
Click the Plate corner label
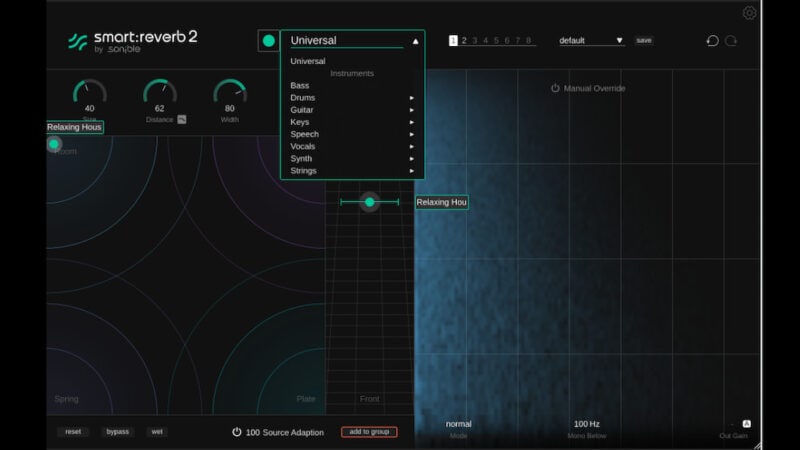pyautogui.click(x=306, y=398)
